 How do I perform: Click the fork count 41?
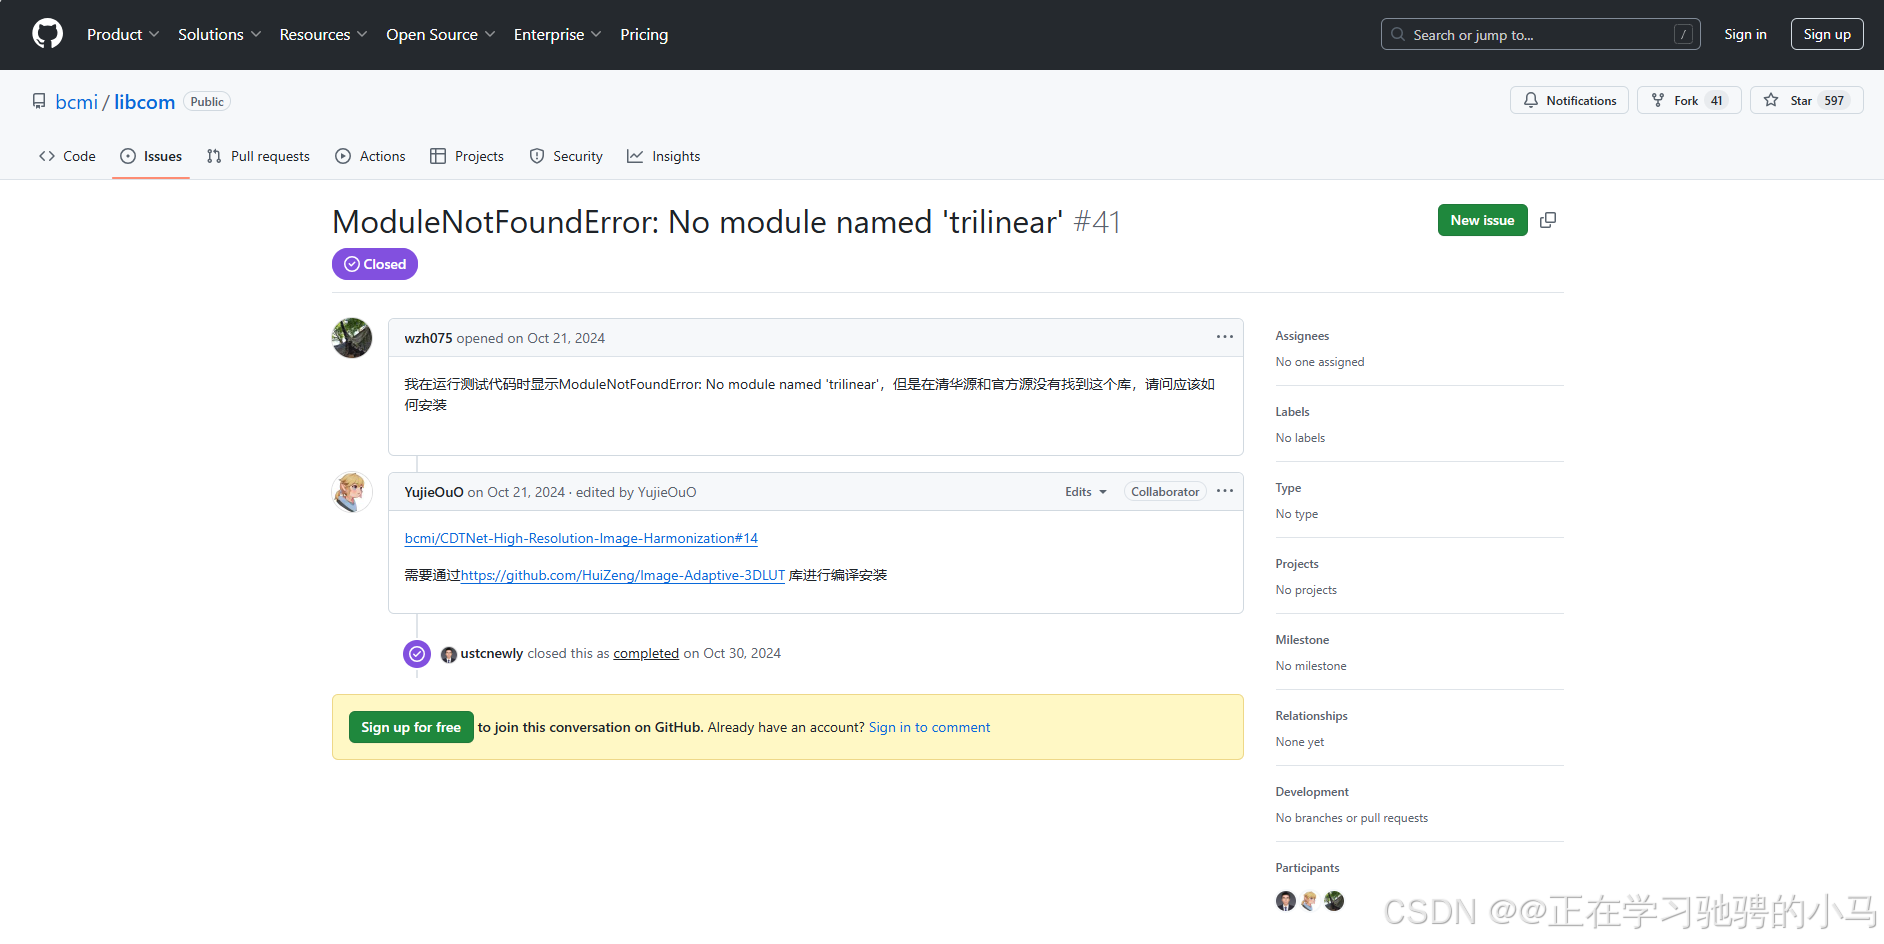1717,100
